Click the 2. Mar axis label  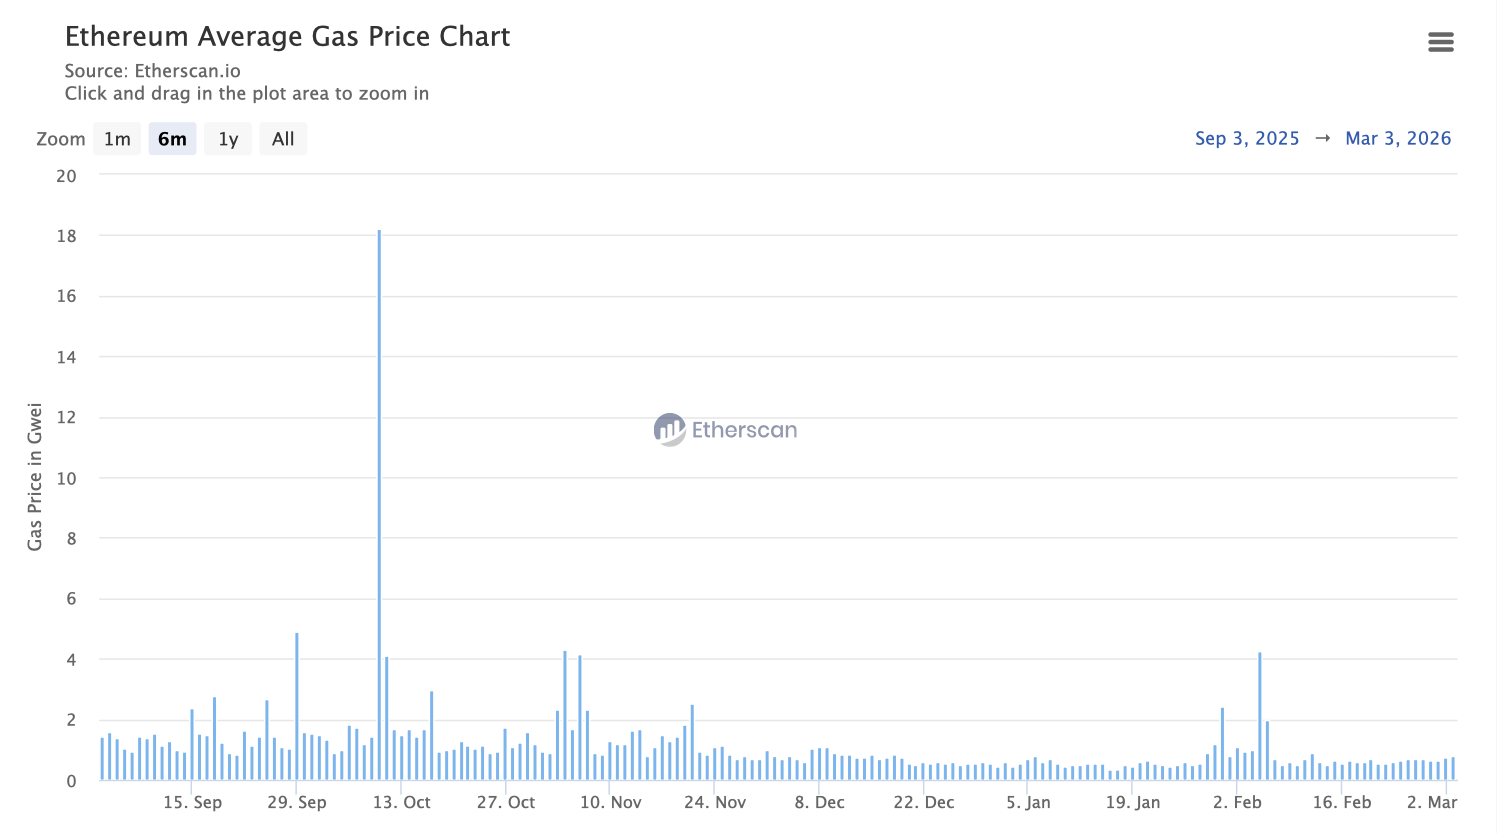click(1431, 802)
